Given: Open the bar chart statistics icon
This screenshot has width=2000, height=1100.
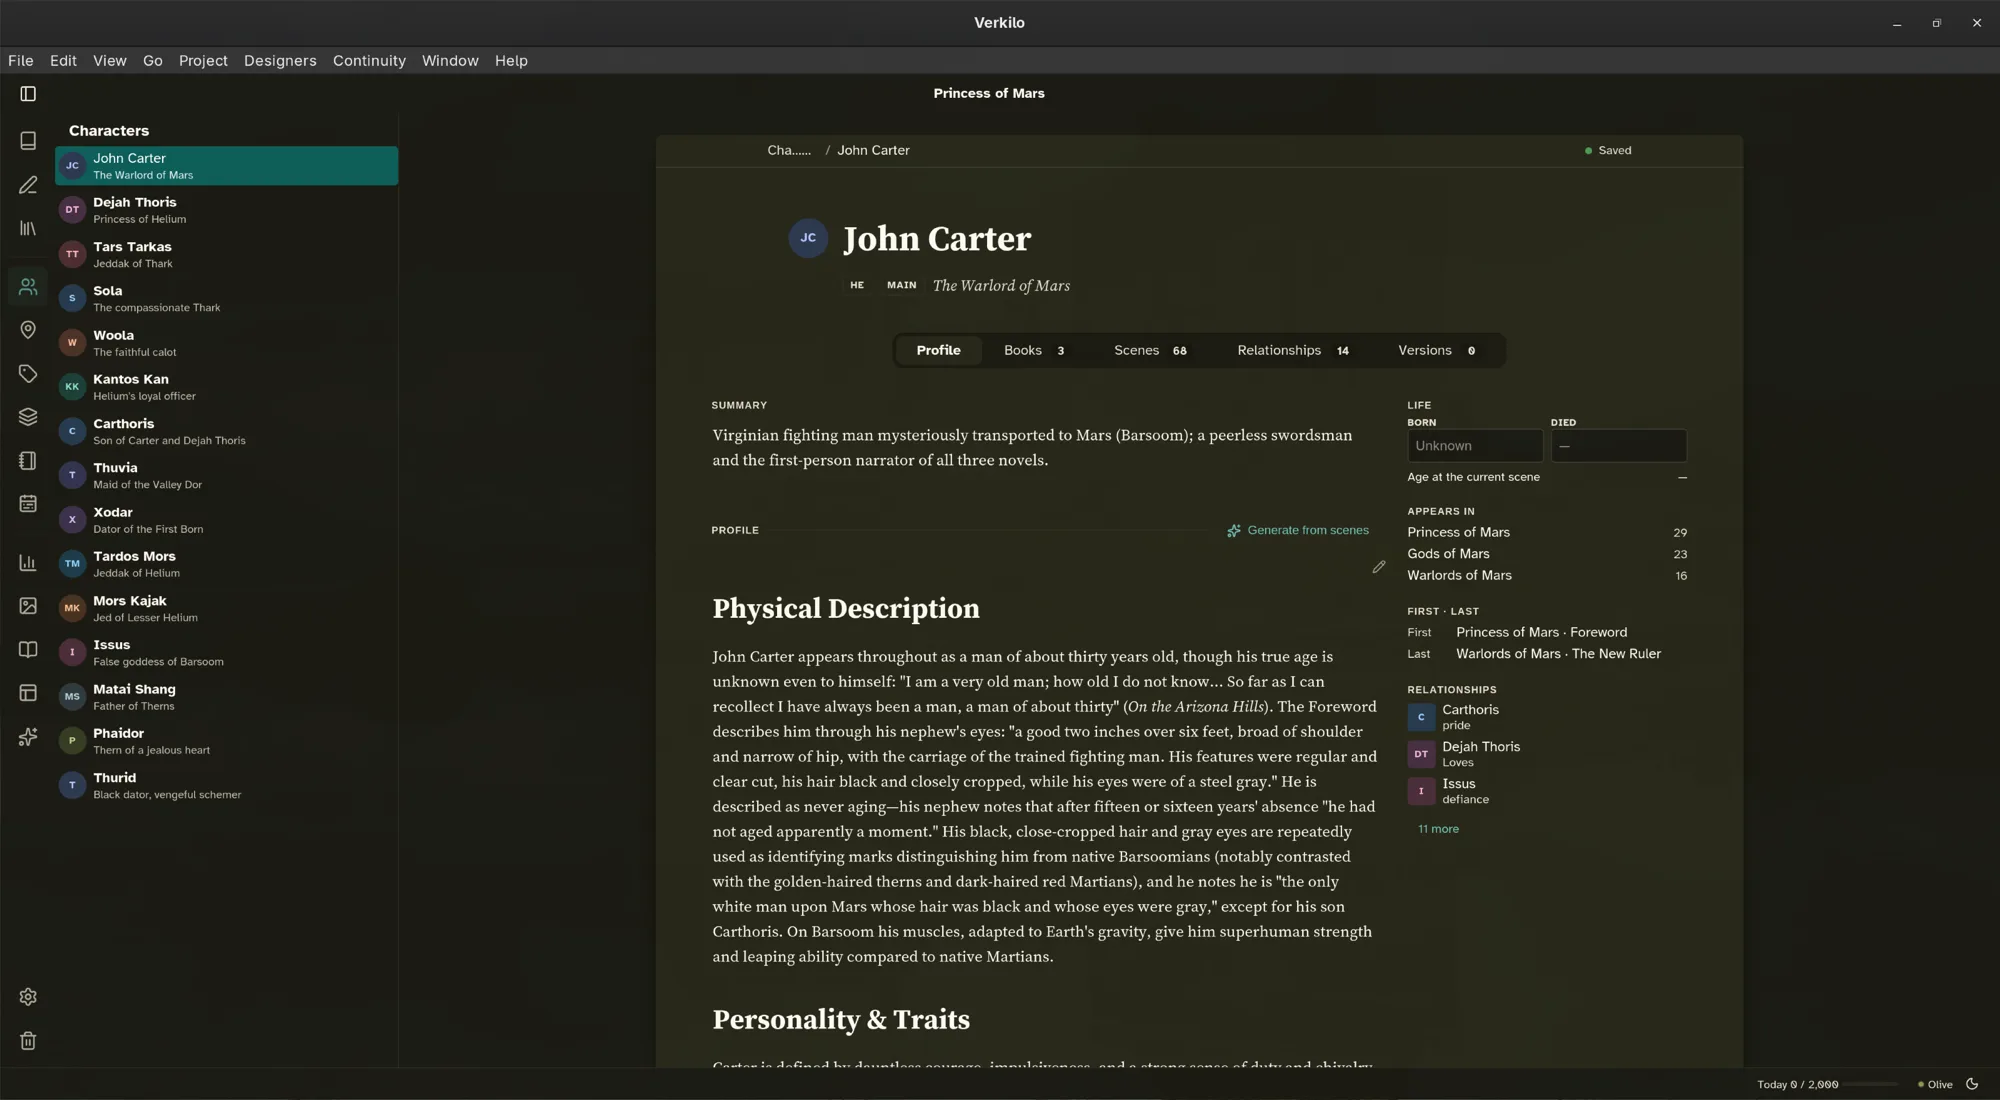Looking at the screenshot, I should (28, 563).
